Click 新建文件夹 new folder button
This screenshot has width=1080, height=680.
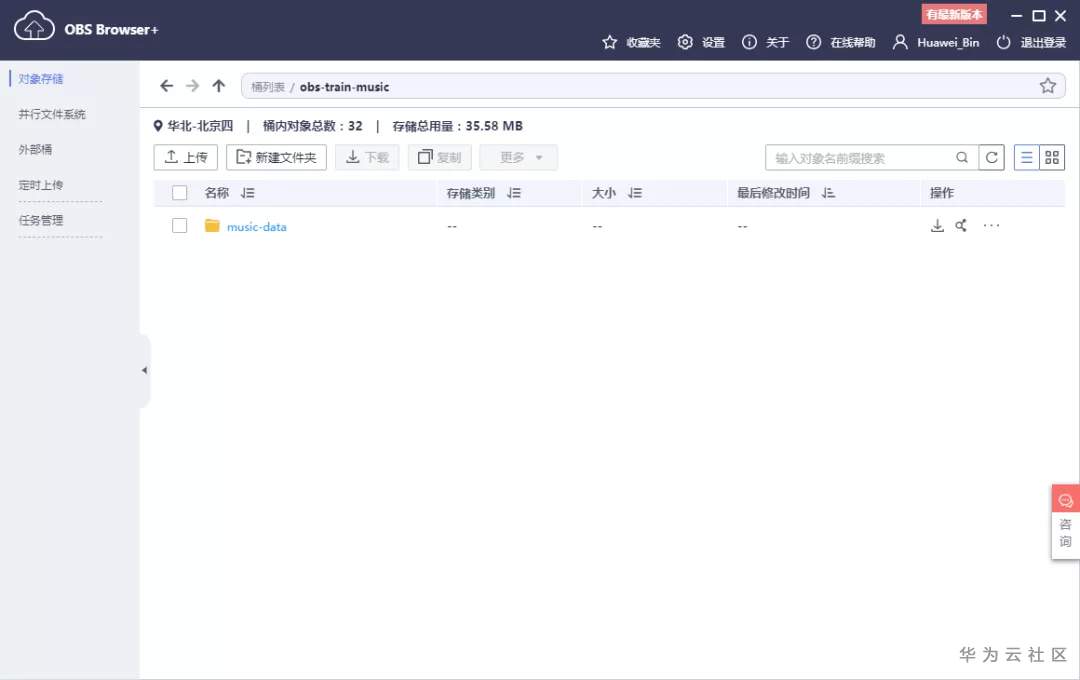(276, 157)
